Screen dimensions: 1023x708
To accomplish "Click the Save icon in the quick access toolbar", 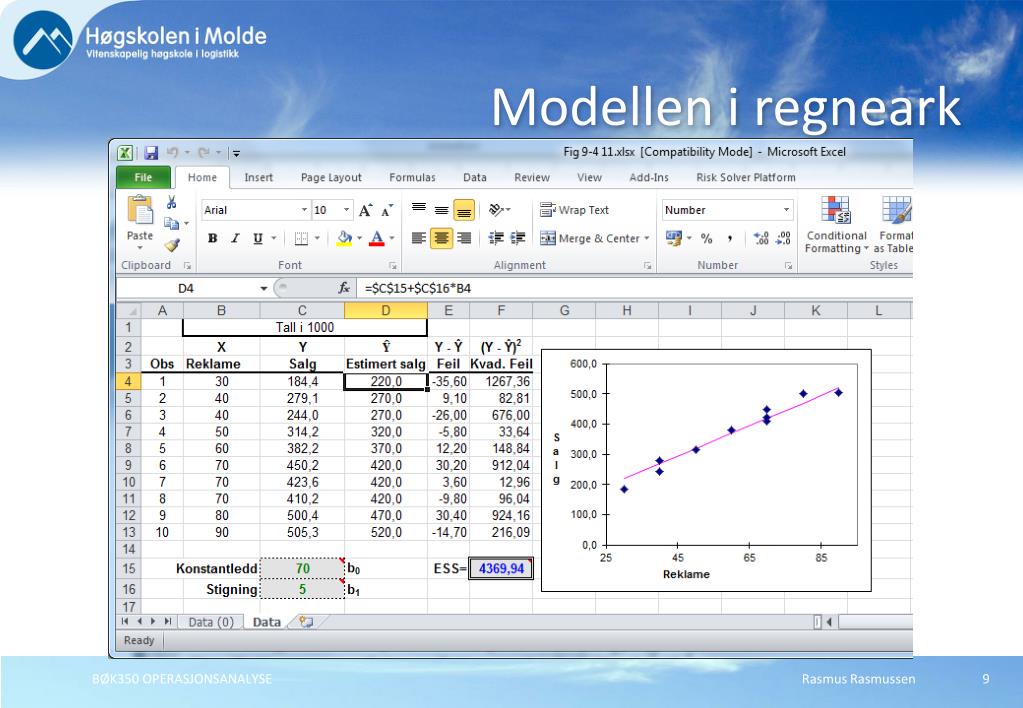I will pos(151,153).
